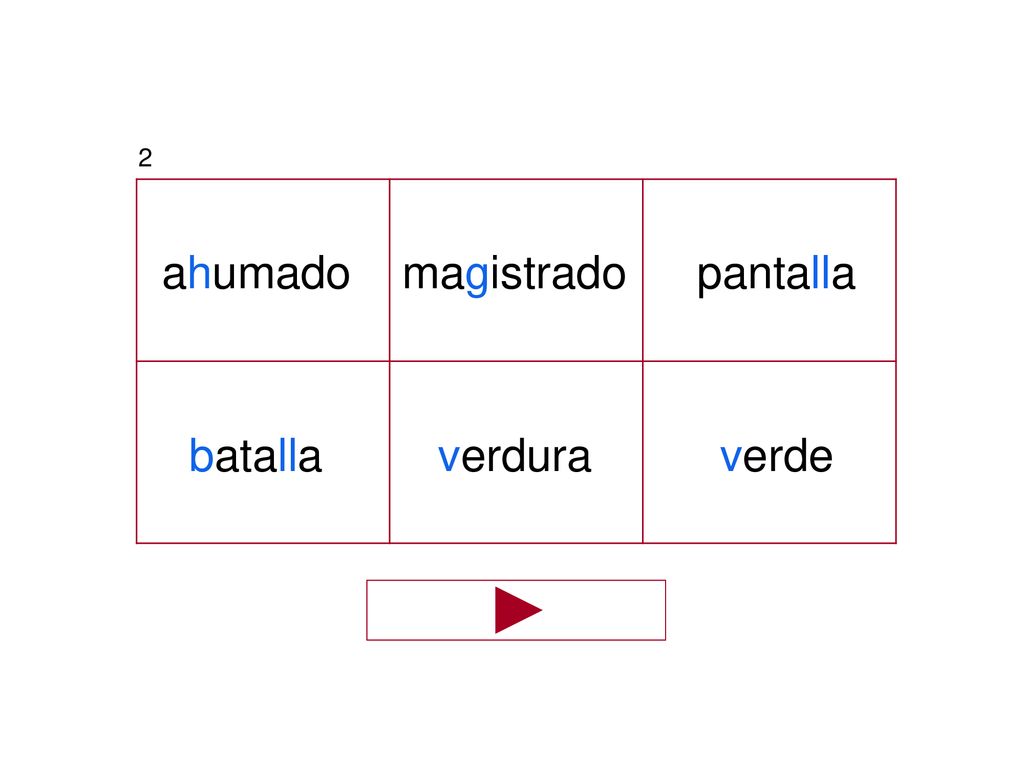
Task: Select the cell containing the word ahumado
Action: pos(263,270)
